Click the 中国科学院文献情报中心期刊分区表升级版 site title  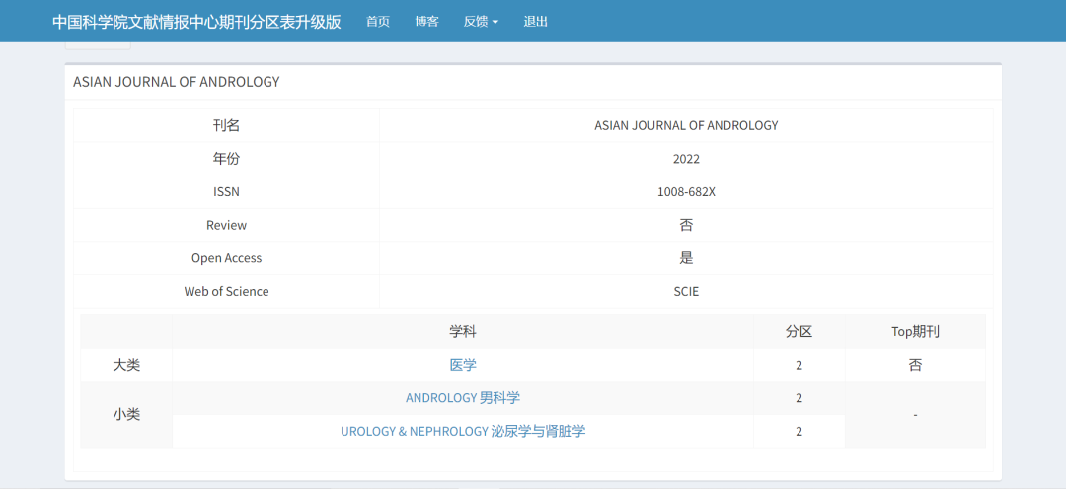[196, 21]
